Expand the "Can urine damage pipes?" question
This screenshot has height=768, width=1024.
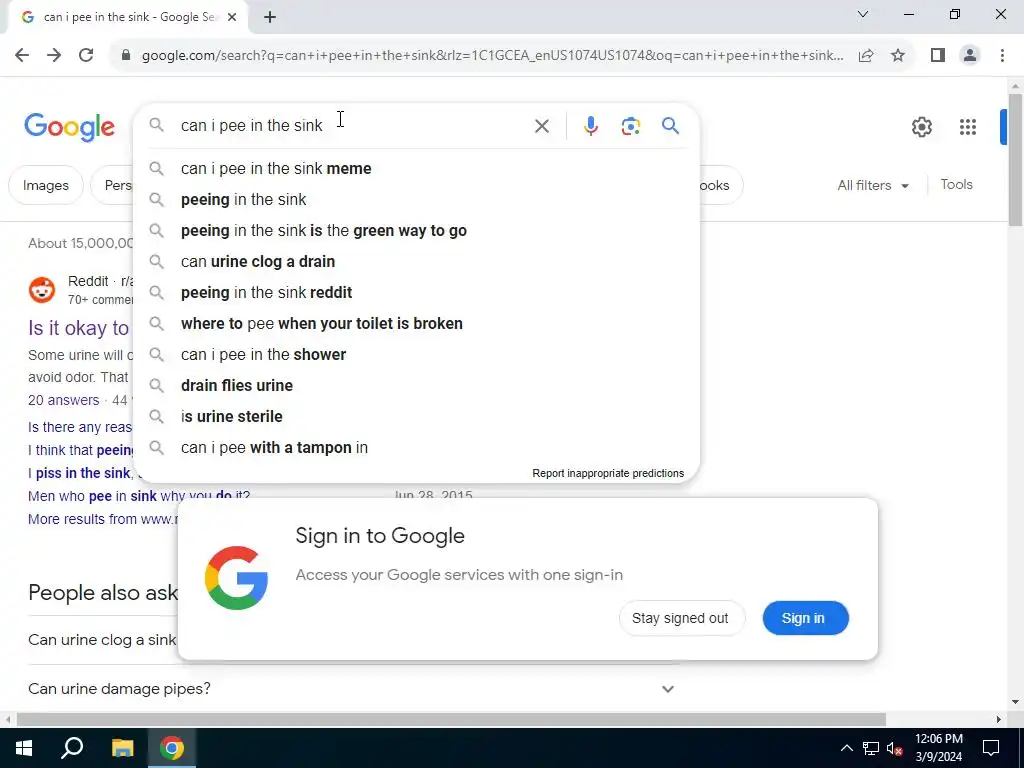tap(351, 688)
